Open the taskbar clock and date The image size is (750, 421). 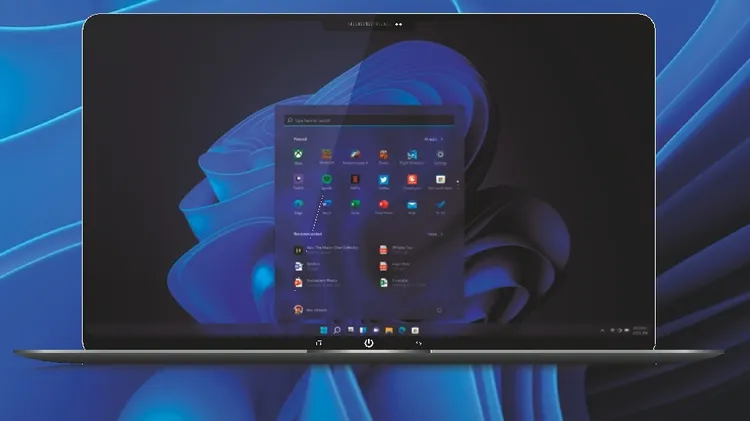point(640,330)
